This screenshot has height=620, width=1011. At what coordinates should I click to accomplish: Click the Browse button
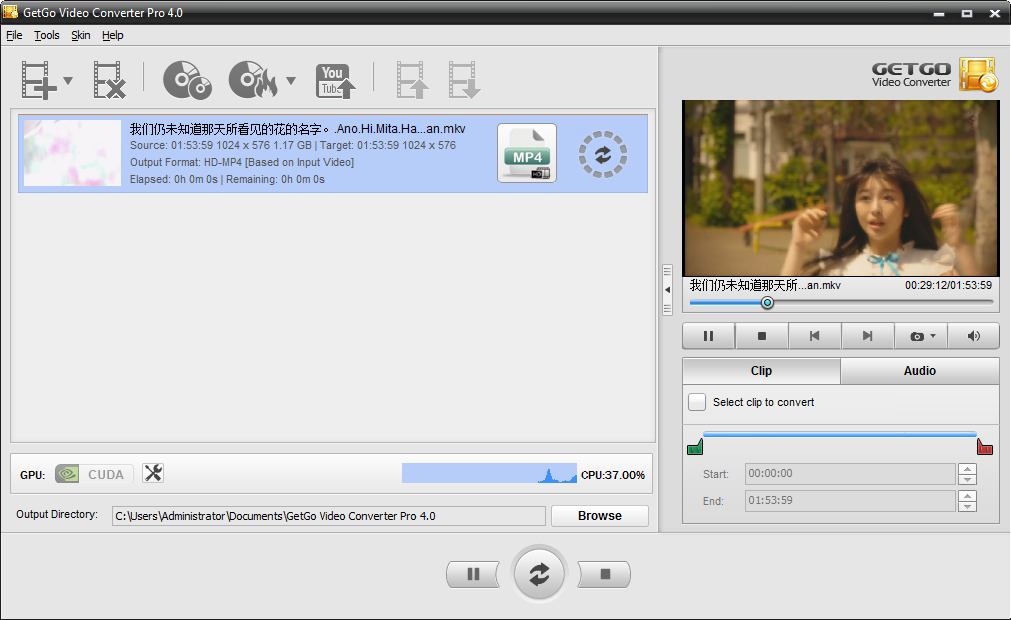[x=599, y=516]
